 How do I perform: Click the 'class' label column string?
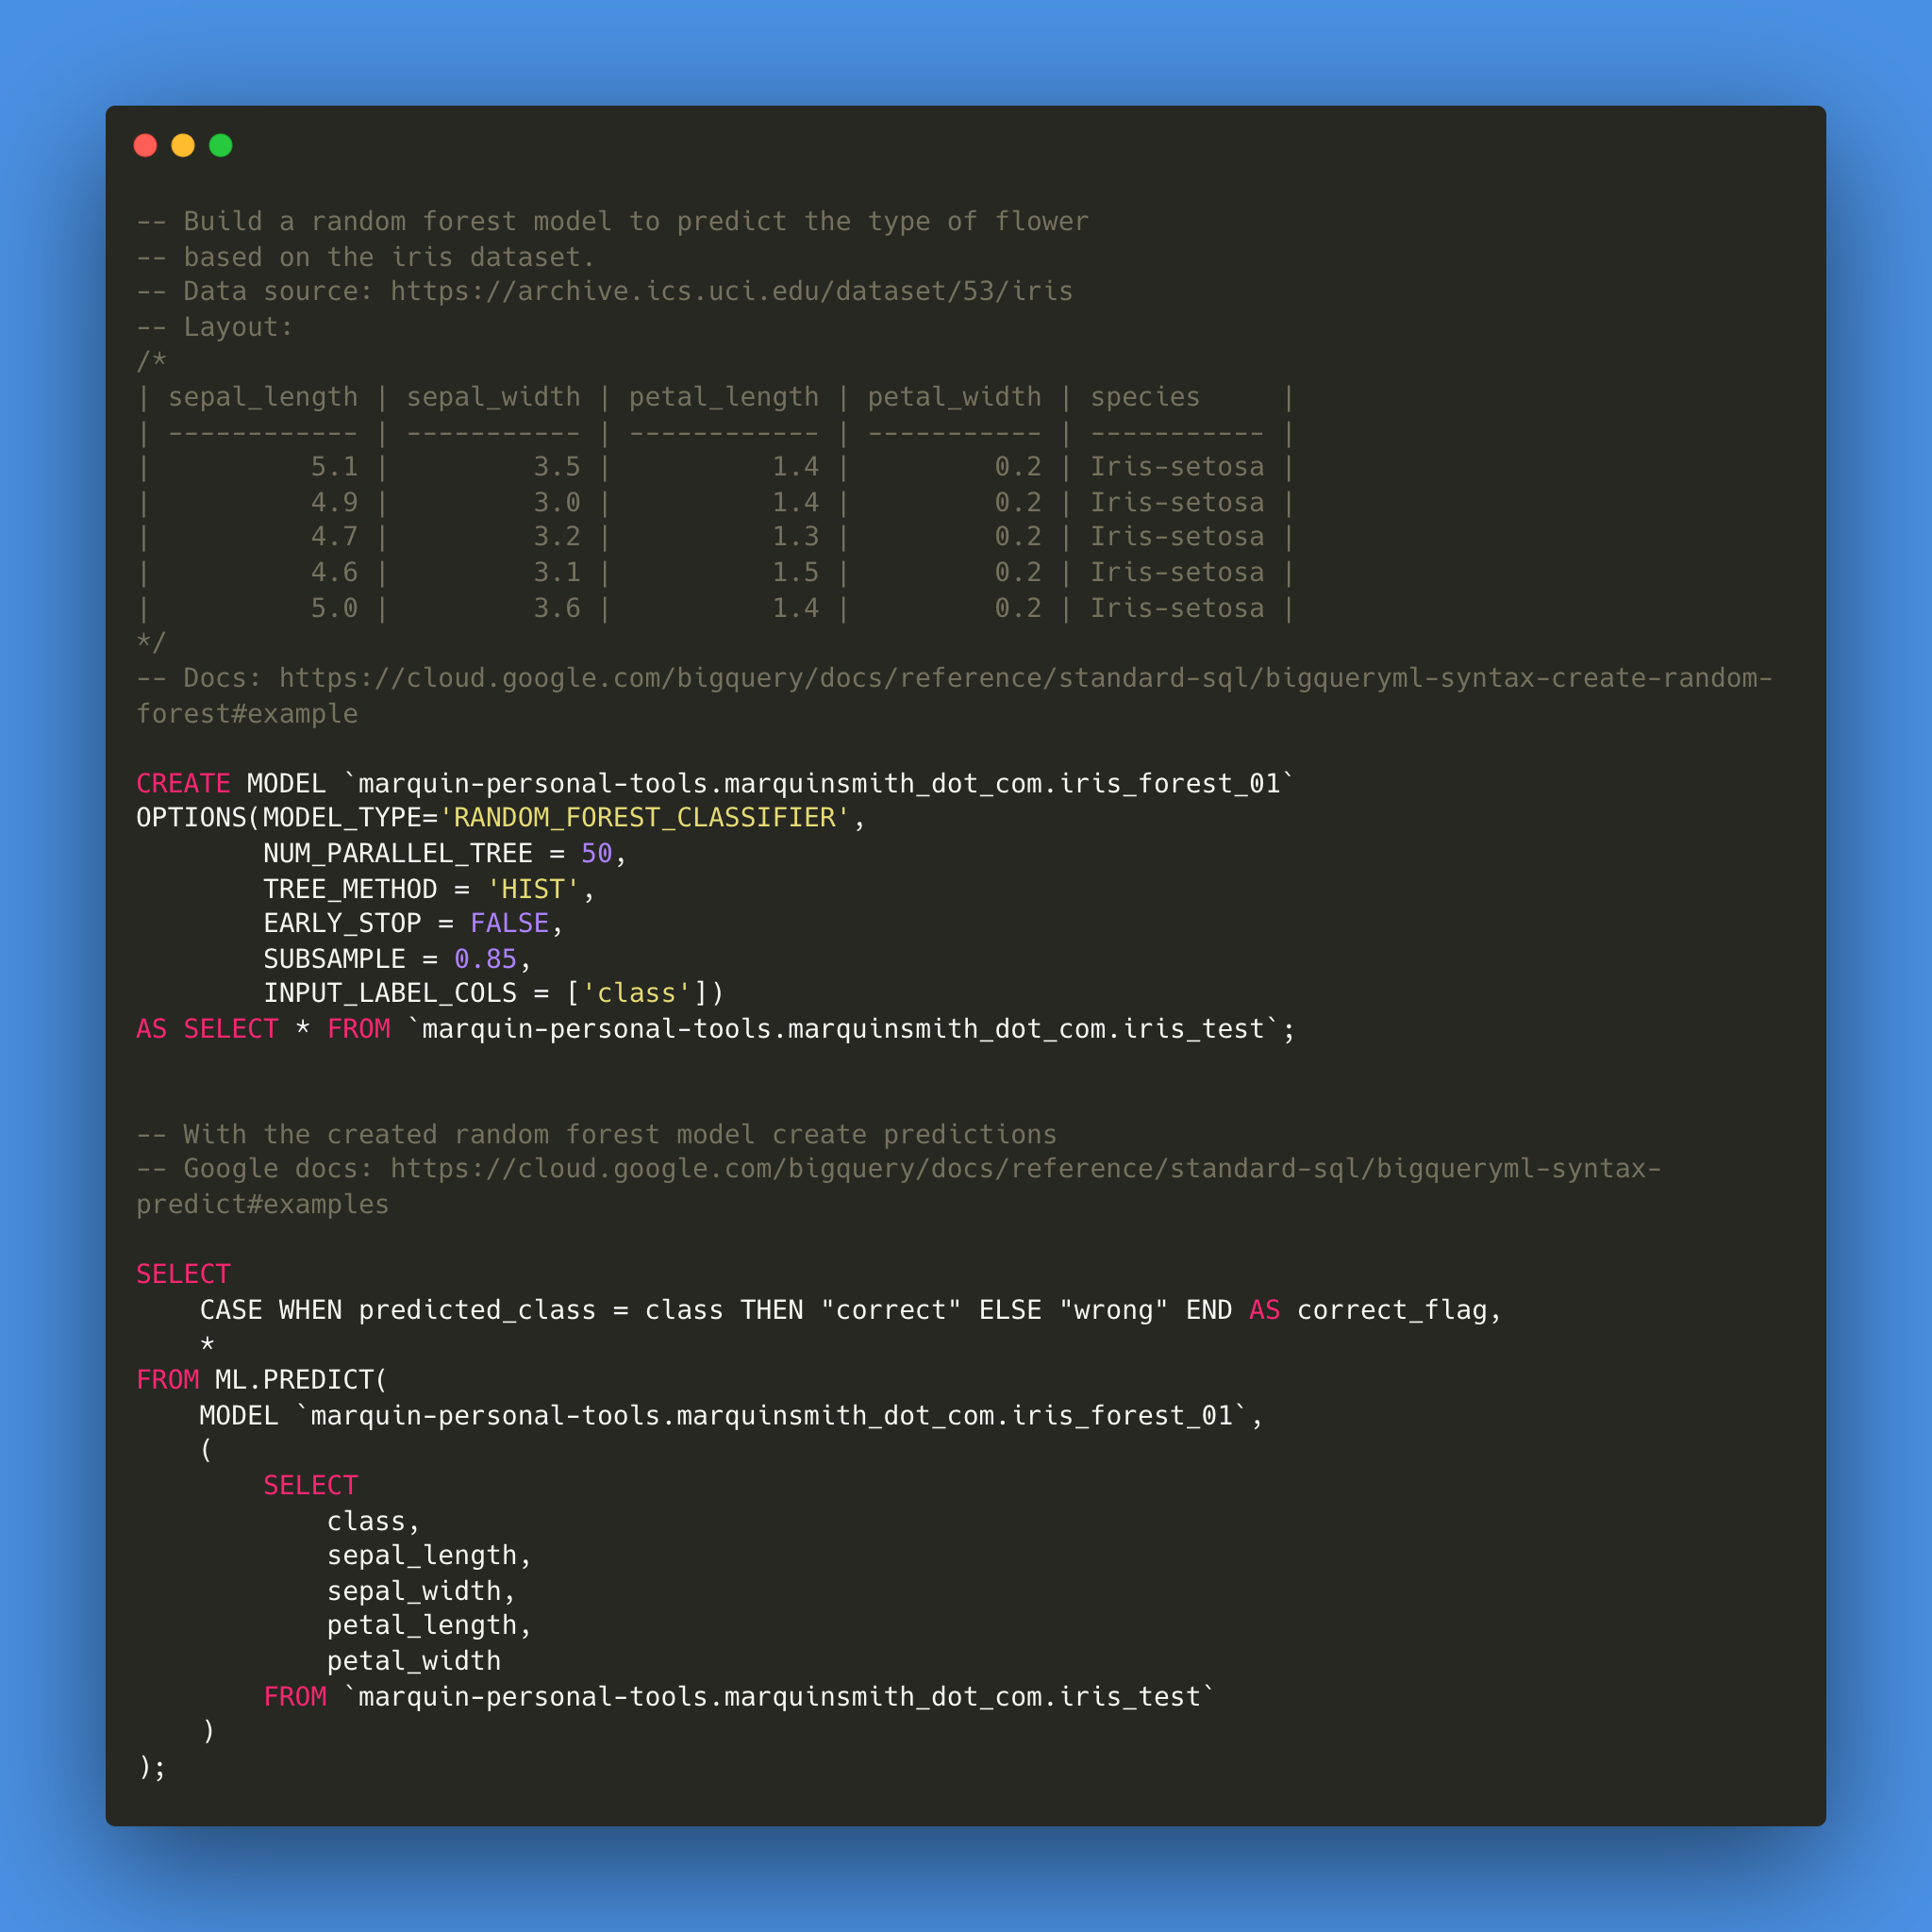tap(636, 993)
